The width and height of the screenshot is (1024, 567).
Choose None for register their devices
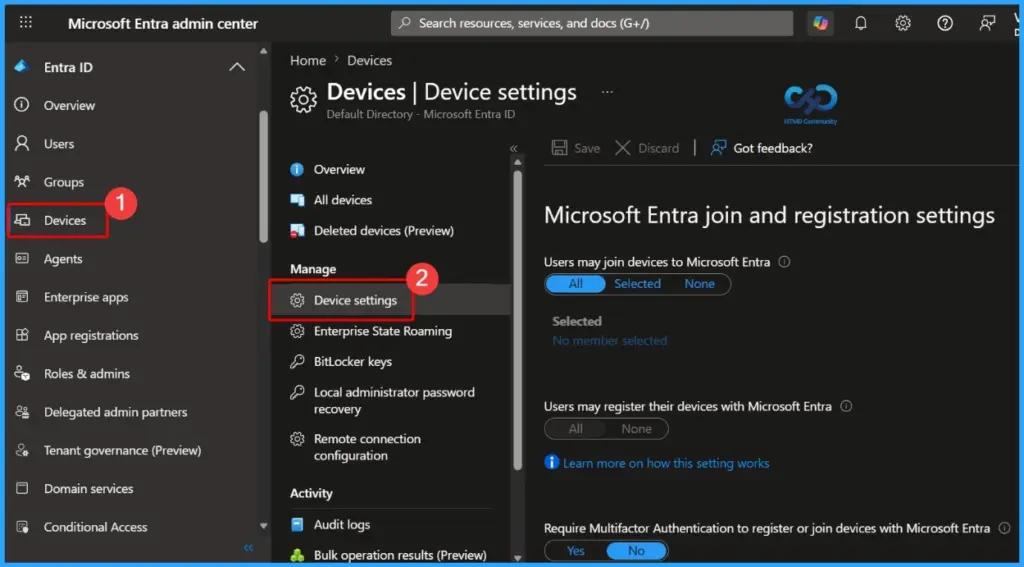[637, 429]
